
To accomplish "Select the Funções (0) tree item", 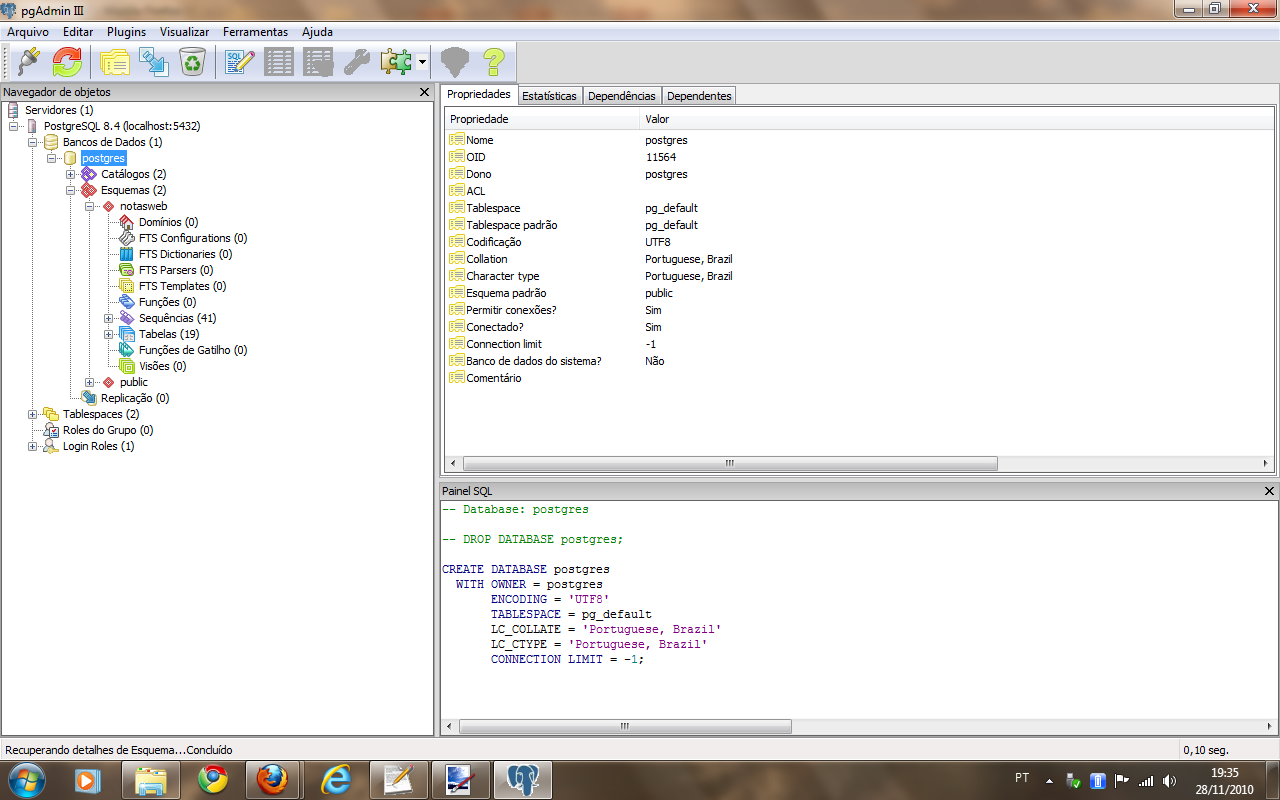I will point(167,302).
